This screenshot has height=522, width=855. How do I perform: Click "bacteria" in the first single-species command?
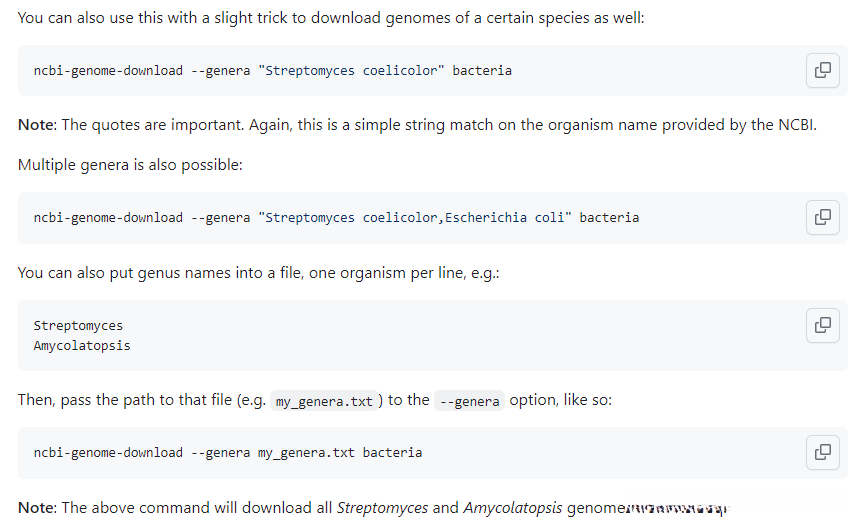tap(482, 71)
